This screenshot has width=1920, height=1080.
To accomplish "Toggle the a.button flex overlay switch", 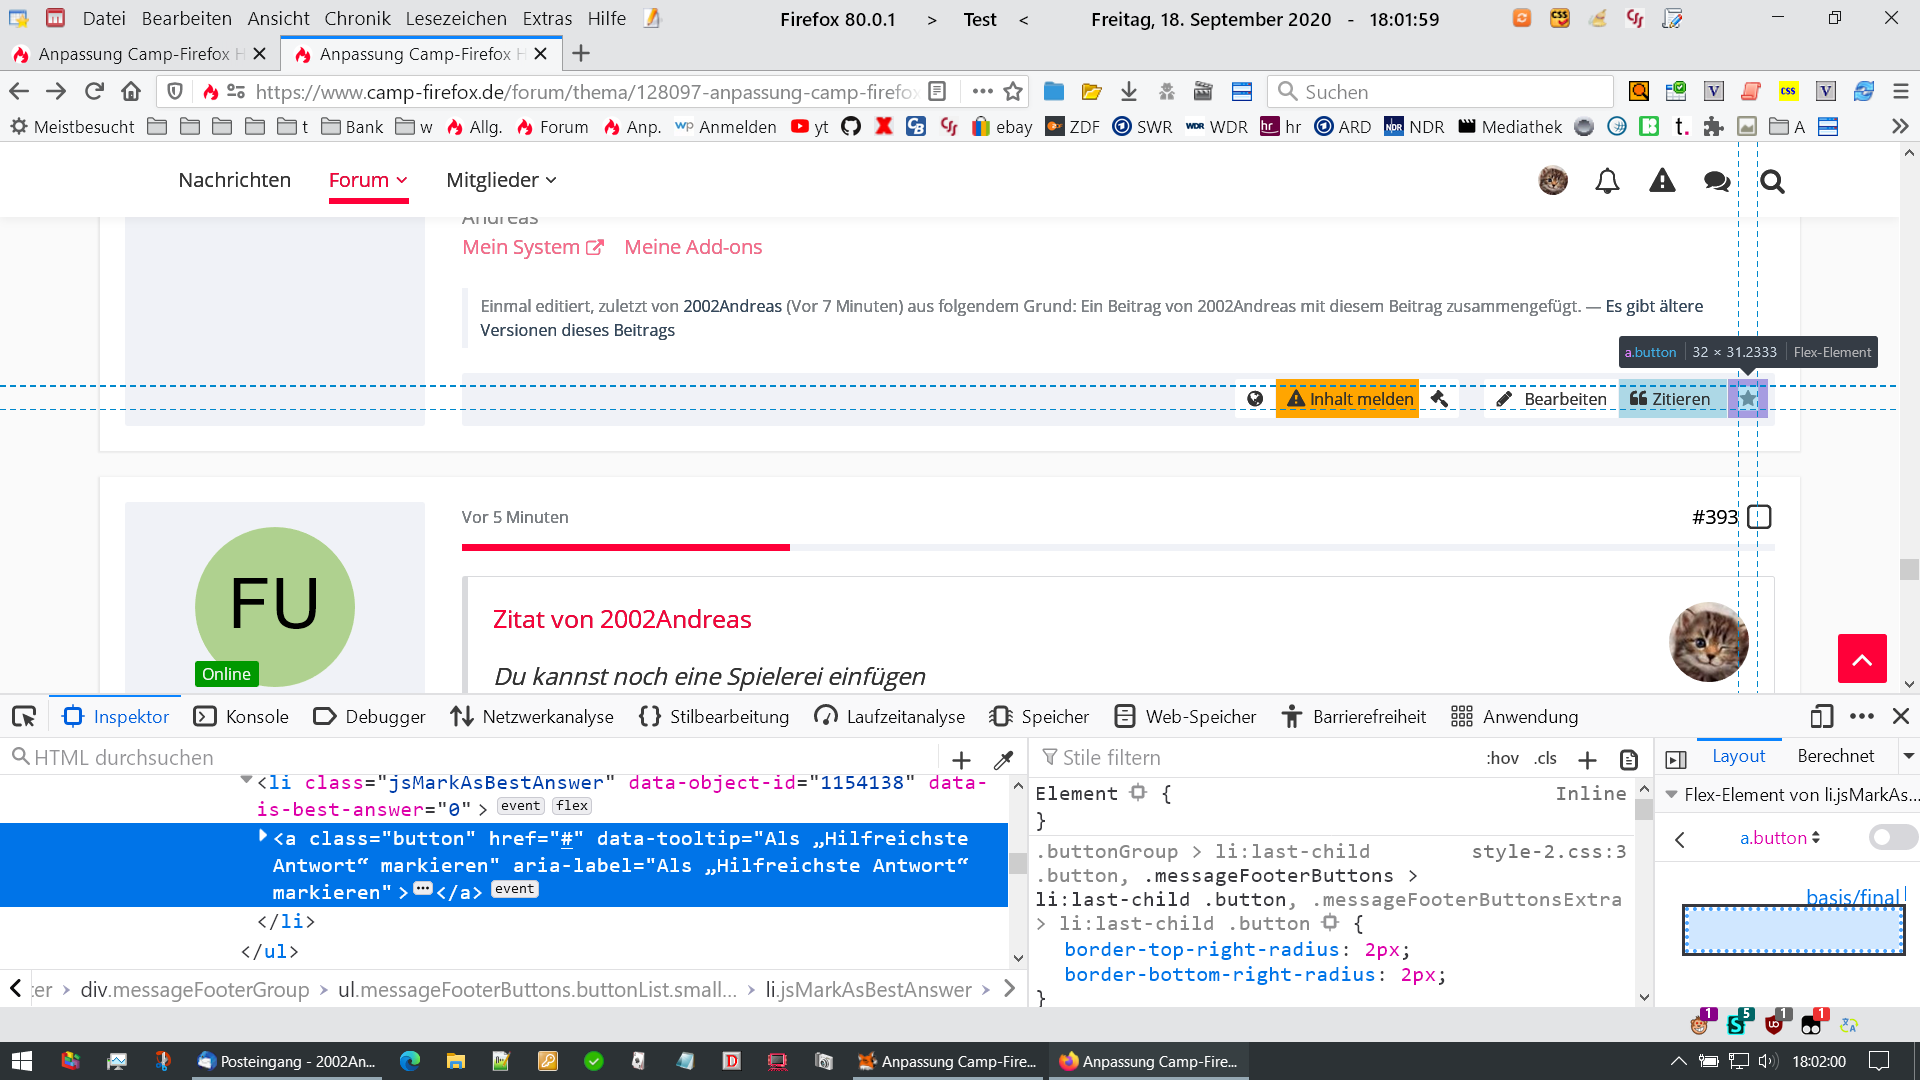I will coord(1891,837).
